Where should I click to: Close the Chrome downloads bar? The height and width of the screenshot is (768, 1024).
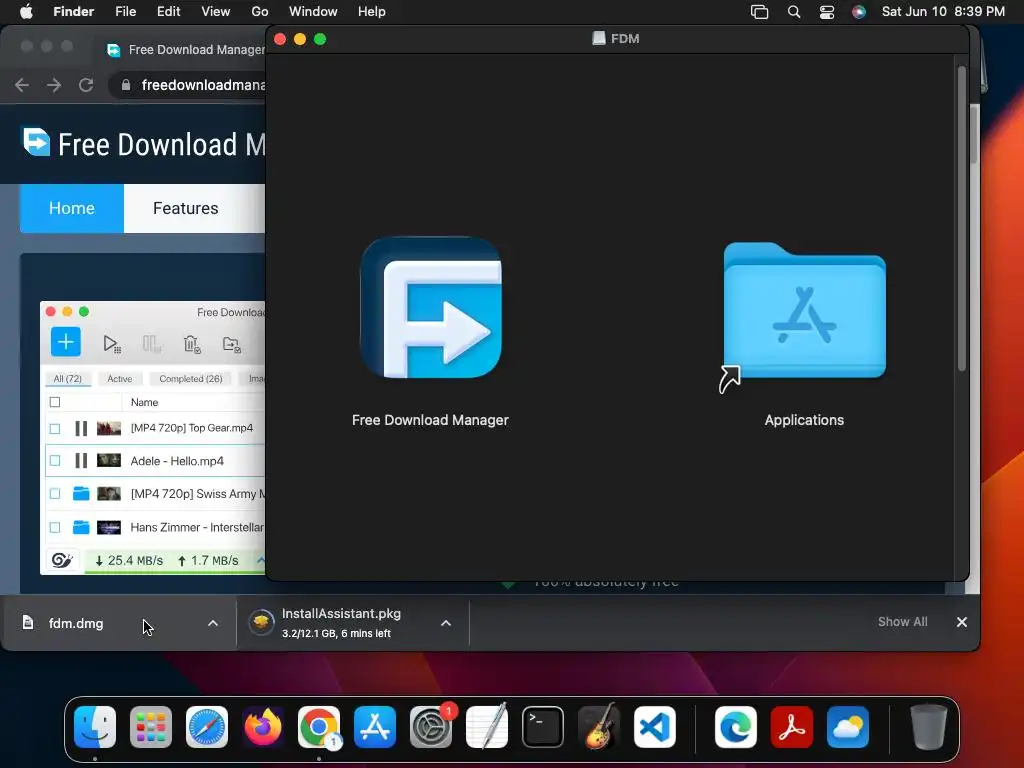[962, 622]
